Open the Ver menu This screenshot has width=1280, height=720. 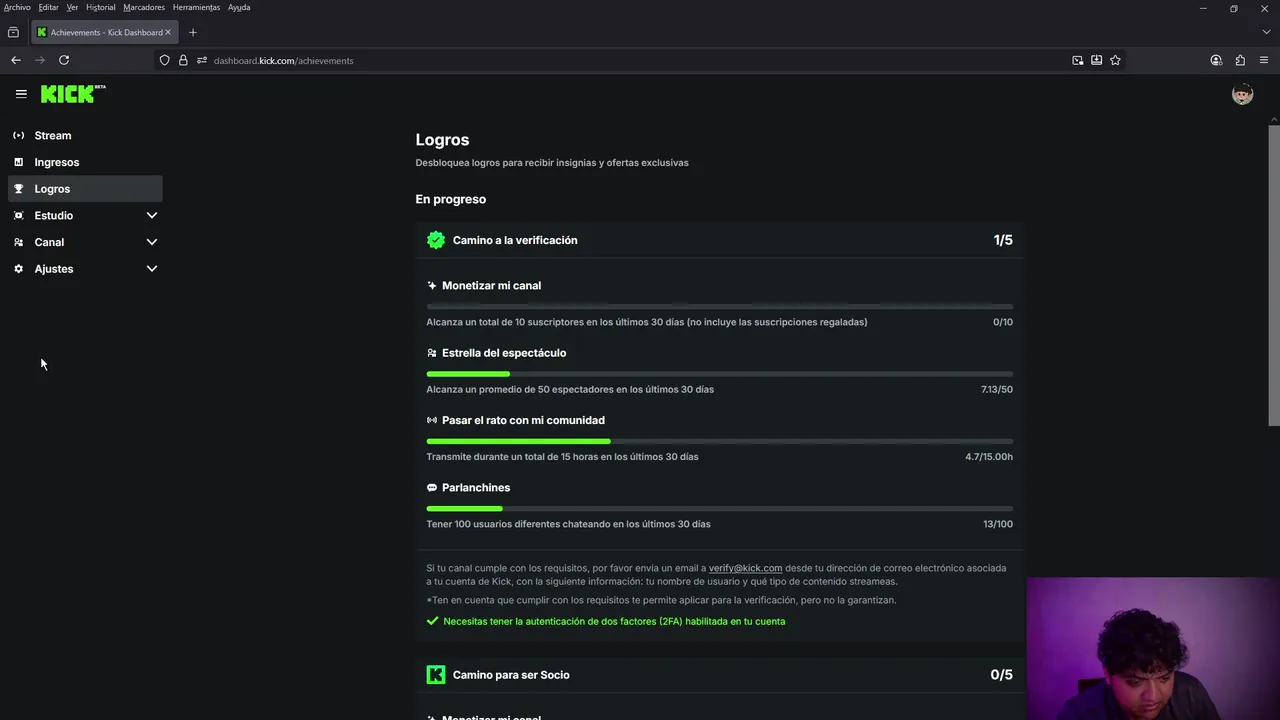pos(72,7)
